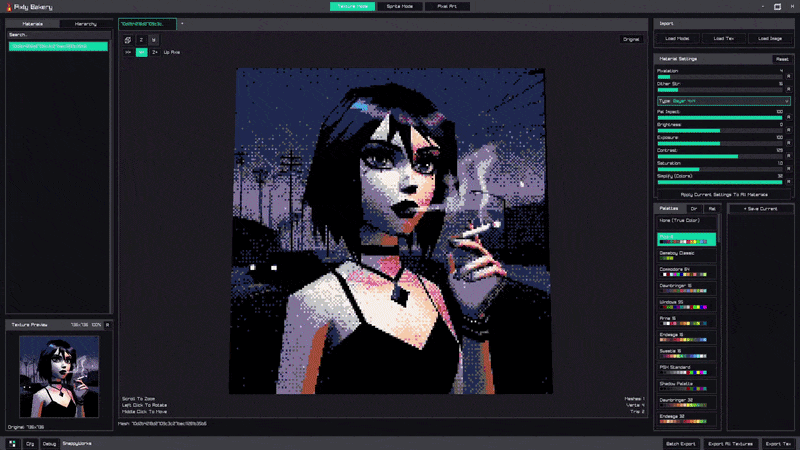The width and height of the screenshot is (800, 450).
Task: Select the Z+ up axis option
Action: coord(155,52)
